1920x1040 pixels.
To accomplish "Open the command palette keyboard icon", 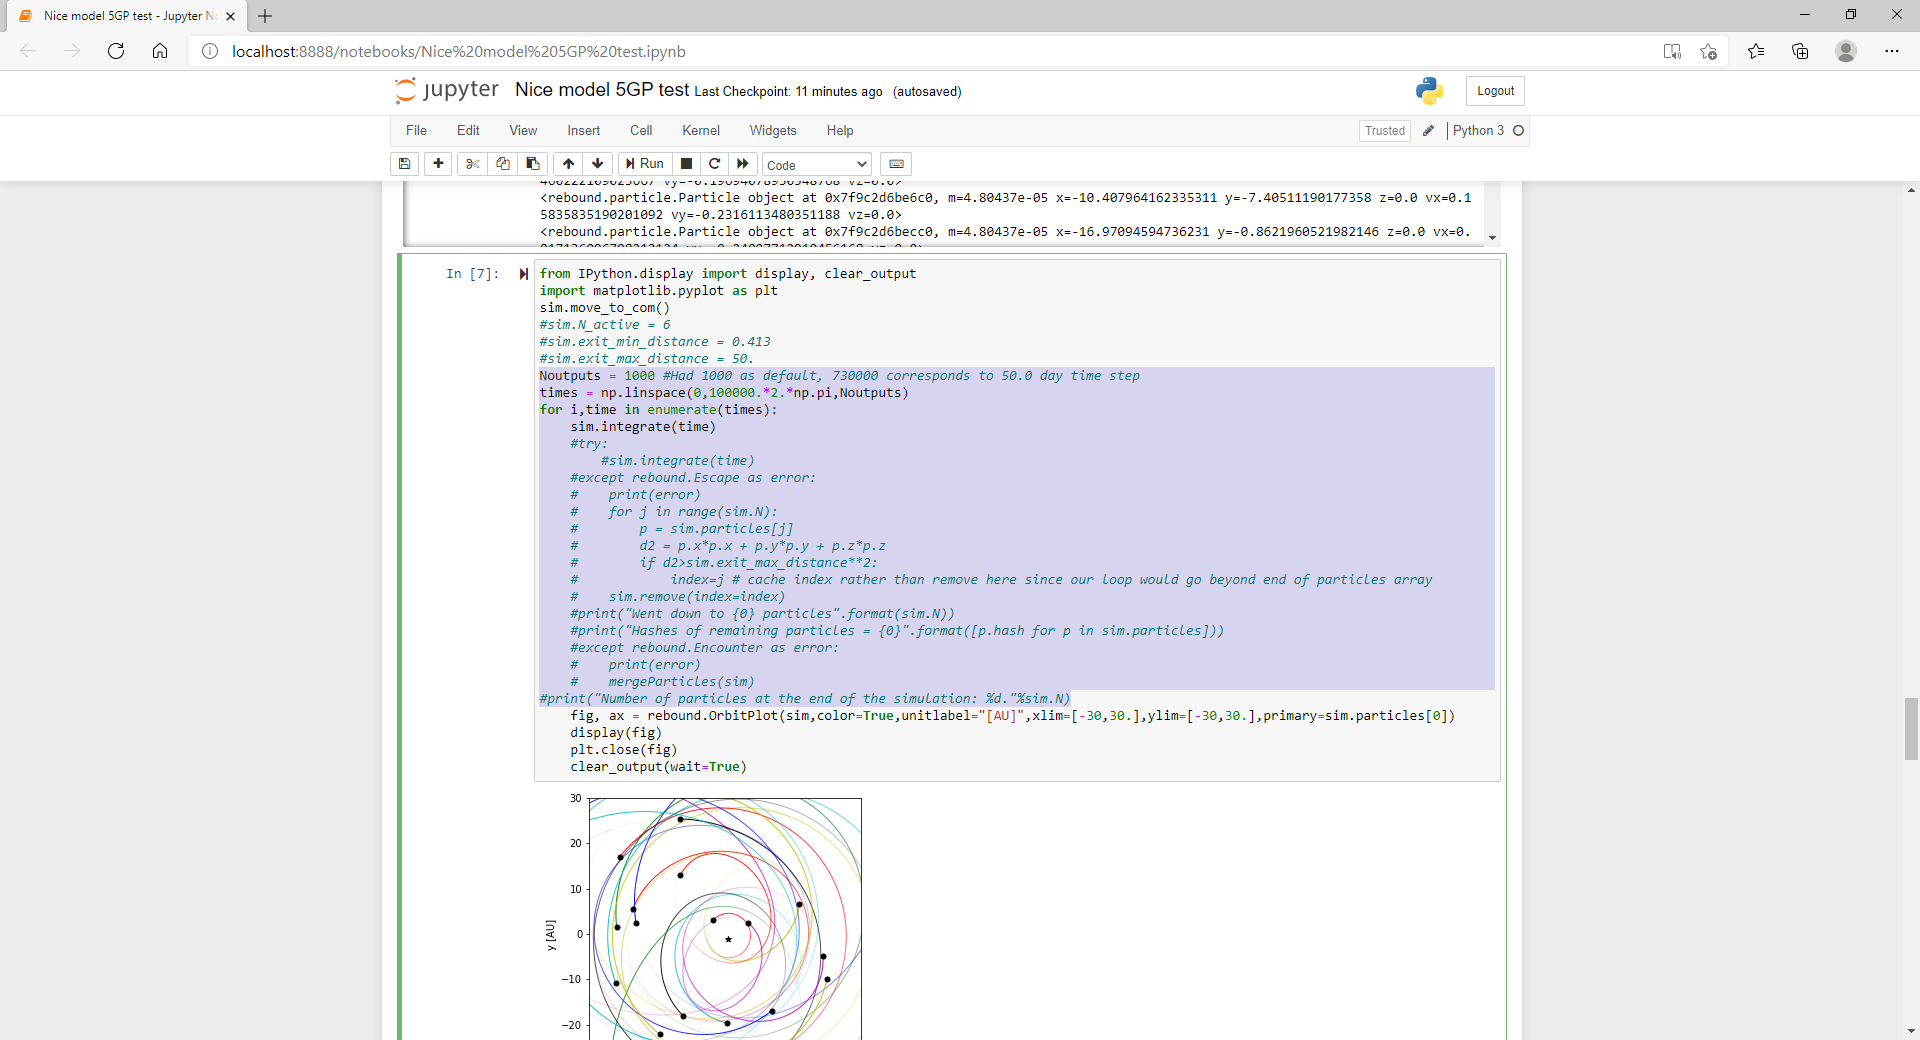I will [x=896, y=164].
